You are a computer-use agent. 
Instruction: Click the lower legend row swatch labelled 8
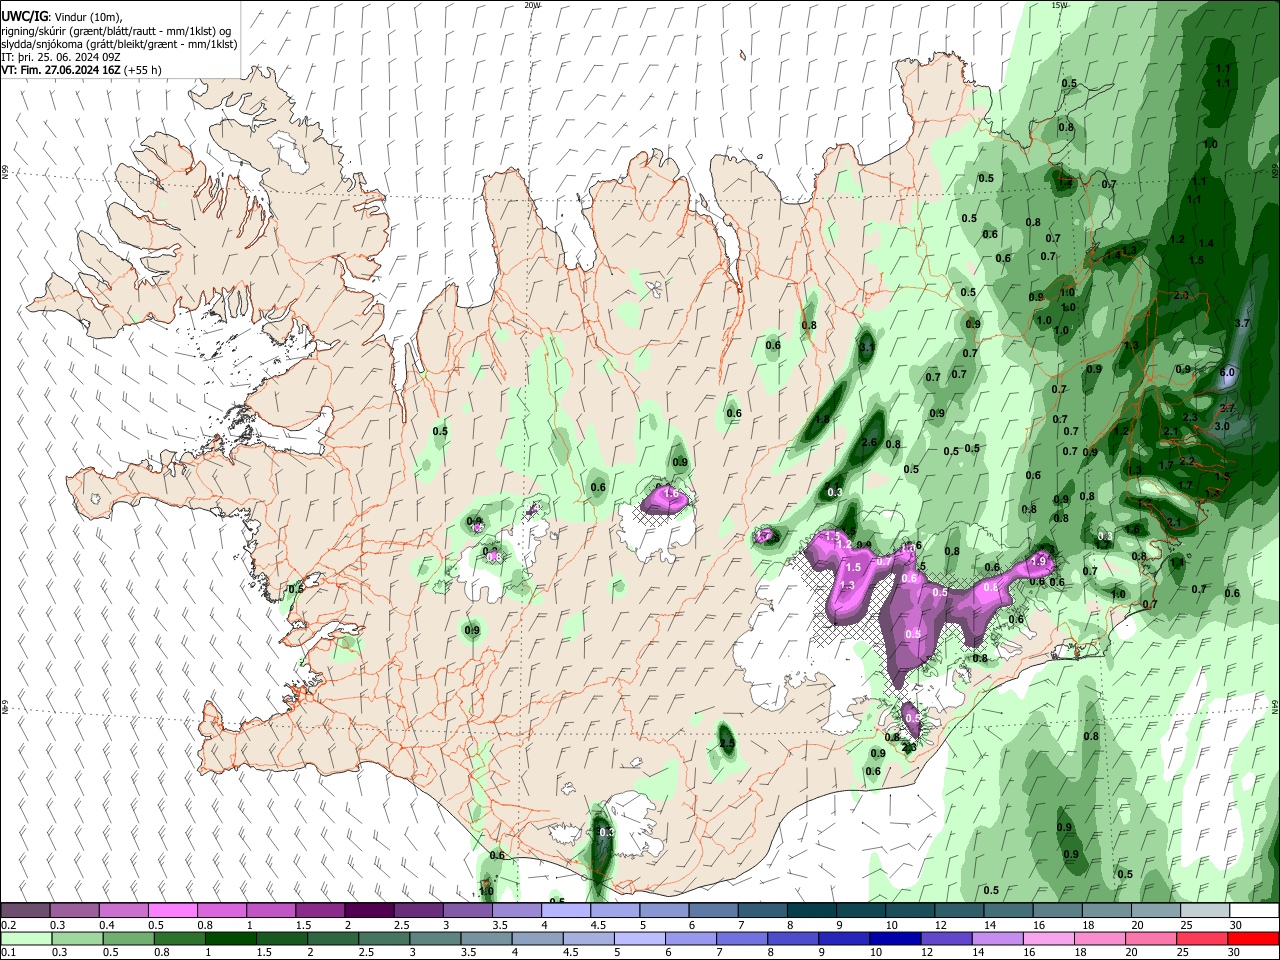[792, 938]
